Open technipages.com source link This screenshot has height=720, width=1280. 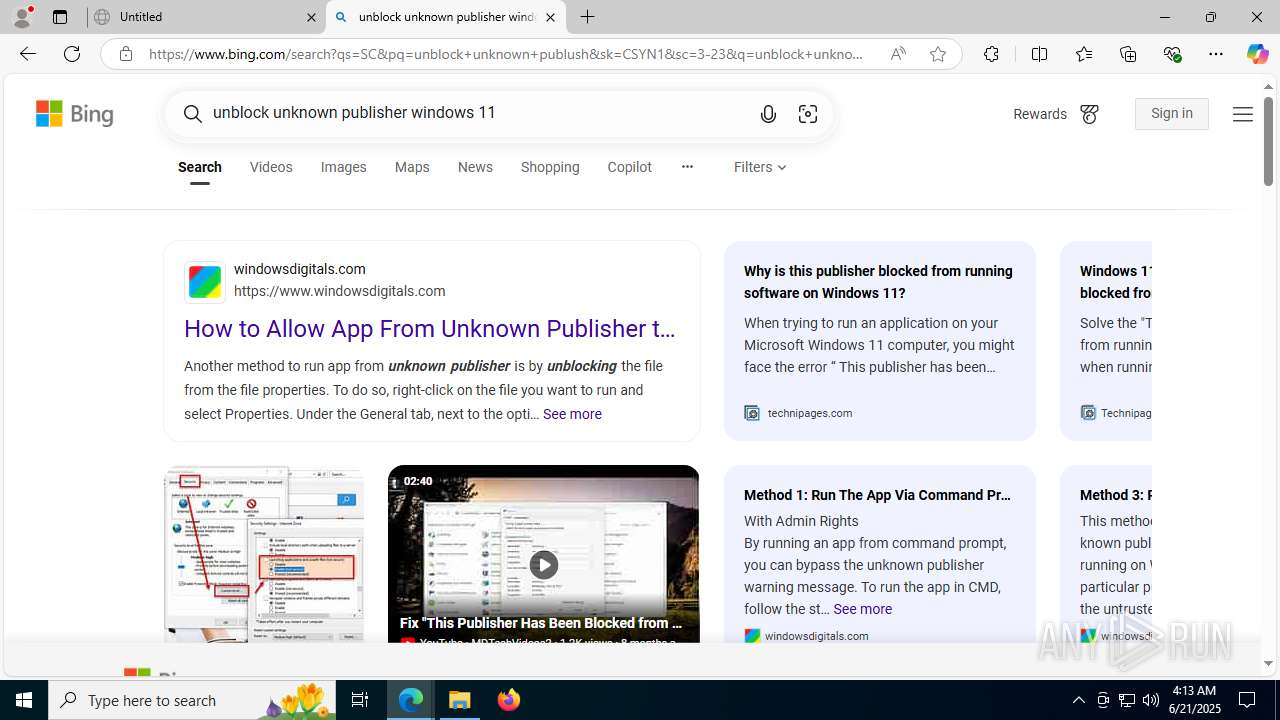pos(810,413)
